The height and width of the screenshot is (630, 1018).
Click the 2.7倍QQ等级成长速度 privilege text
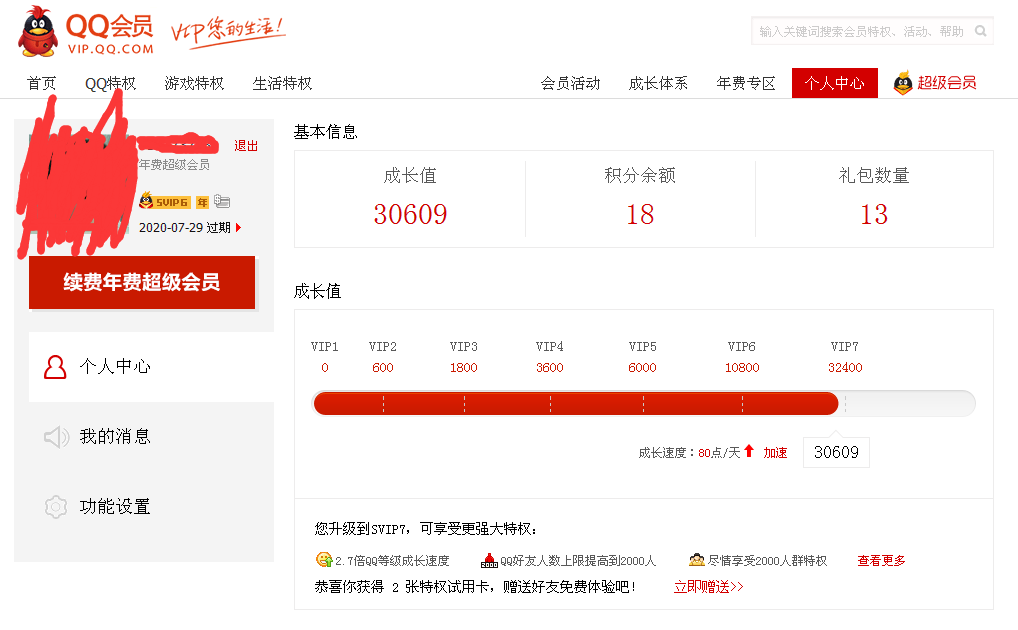click(x=392, y=561)
